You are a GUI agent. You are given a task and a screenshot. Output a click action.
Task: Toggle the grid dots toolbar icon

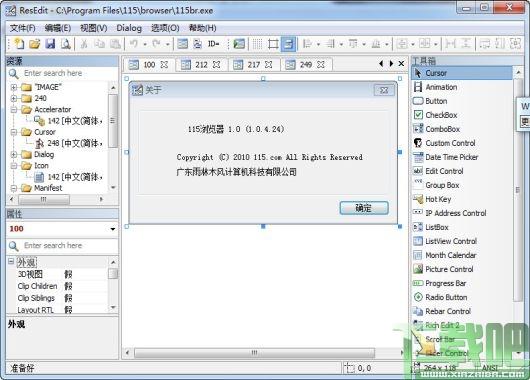click(x=257, y=44)
